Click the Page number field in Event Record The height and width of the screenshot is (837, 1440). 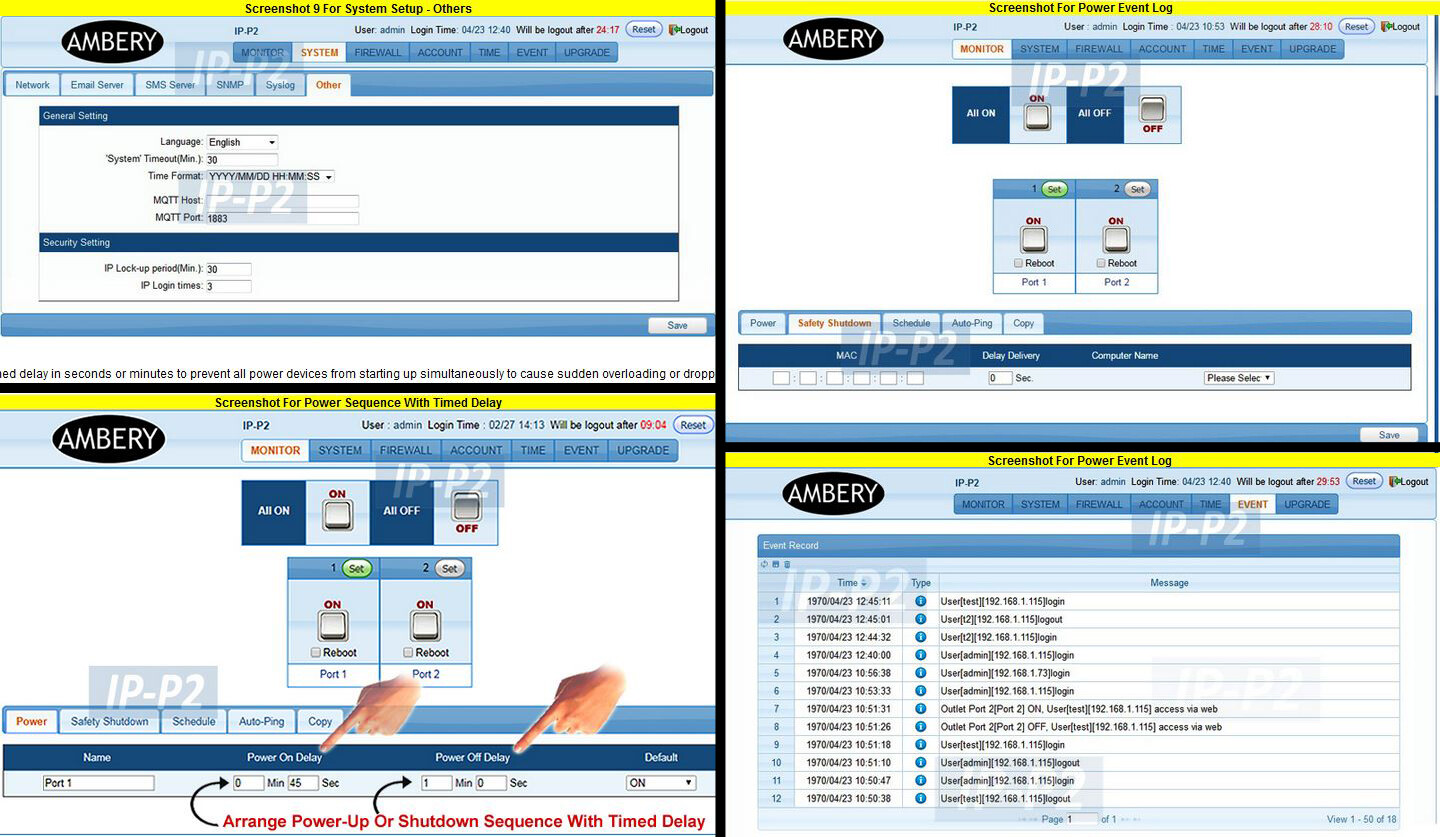1082,819
